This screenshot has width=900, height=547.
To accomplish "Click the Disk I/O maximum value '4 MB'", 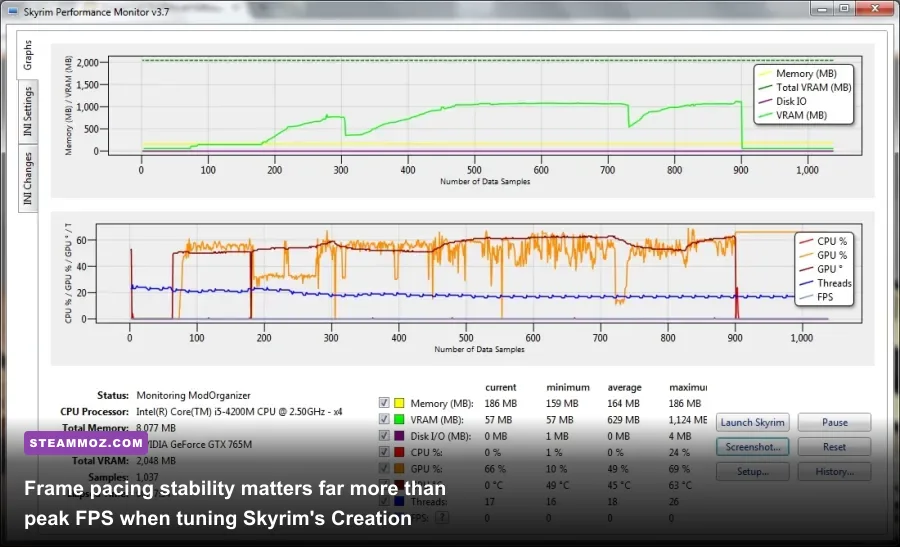I will click(x=680, y=436).
